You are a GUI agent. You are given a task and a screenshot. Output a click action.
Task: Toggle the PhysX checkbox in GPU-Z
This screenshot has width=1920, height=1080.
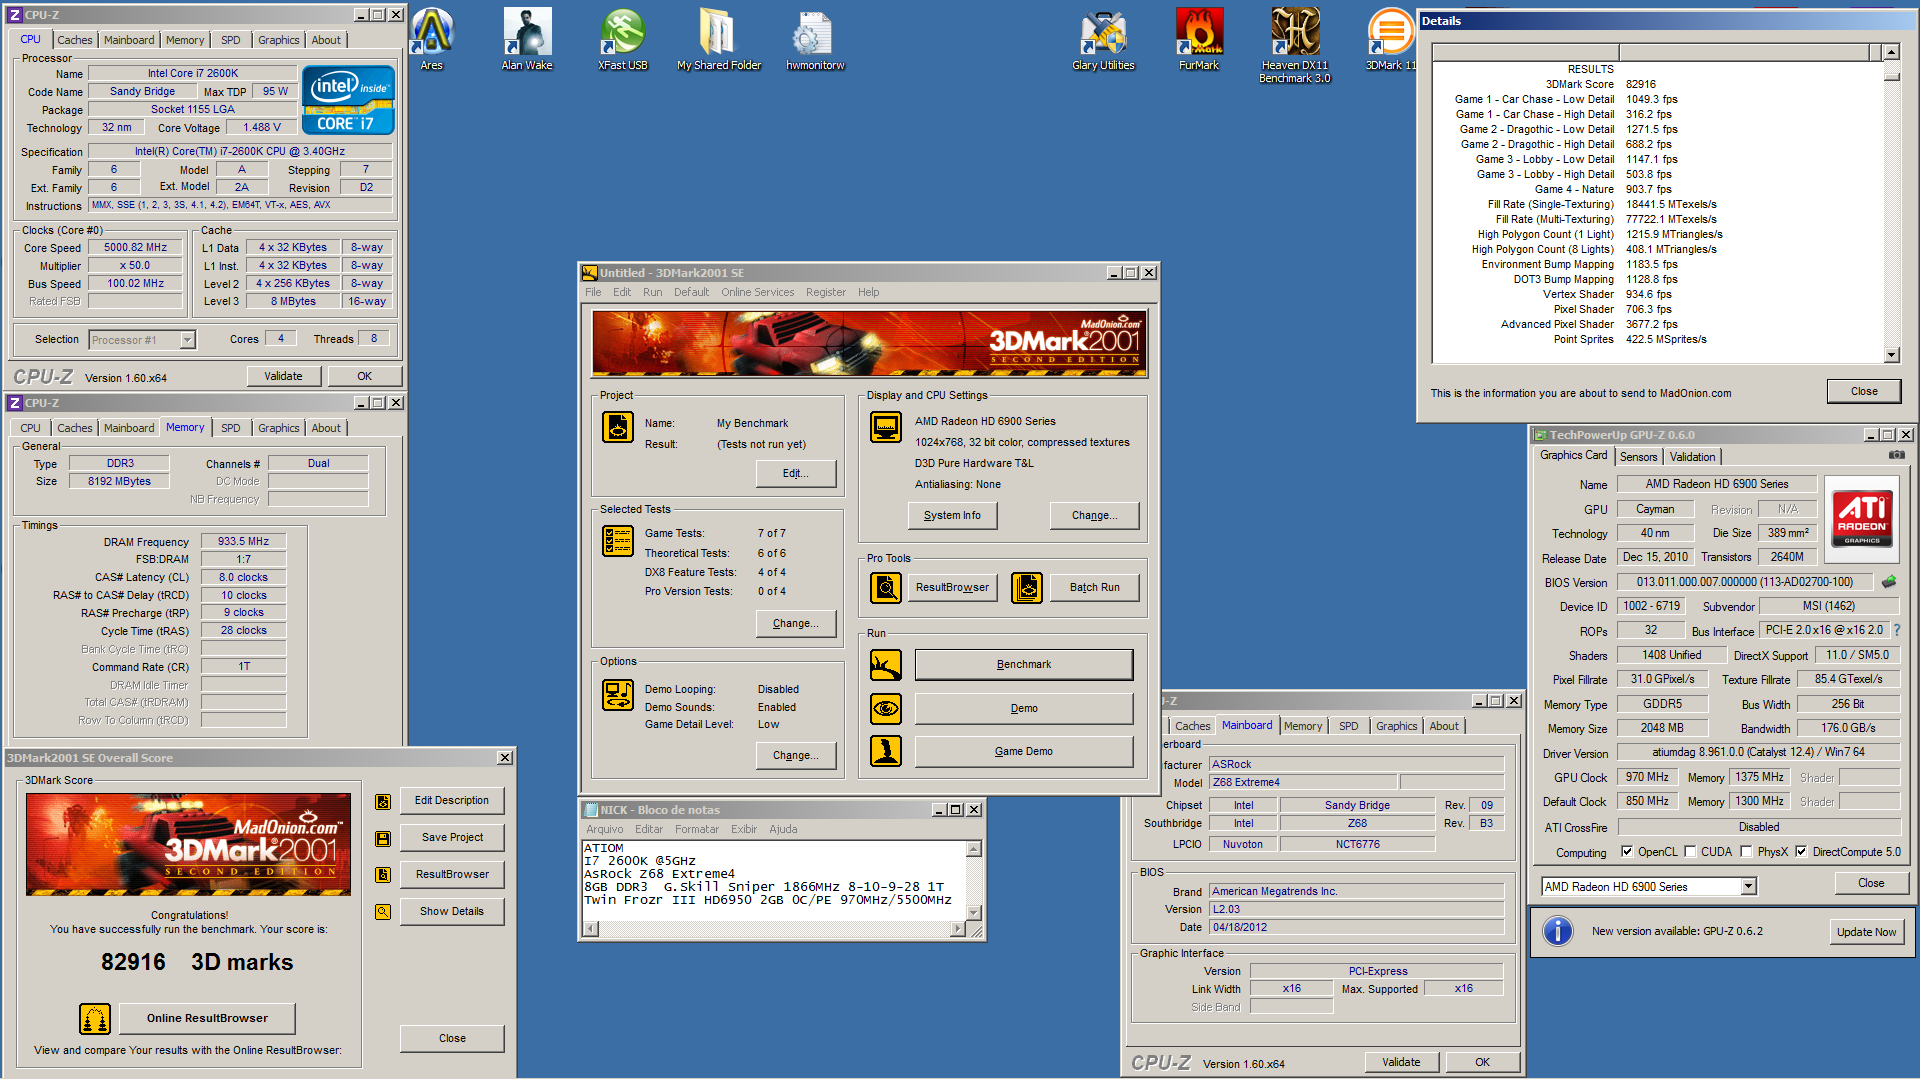[x=1746, y=852]
